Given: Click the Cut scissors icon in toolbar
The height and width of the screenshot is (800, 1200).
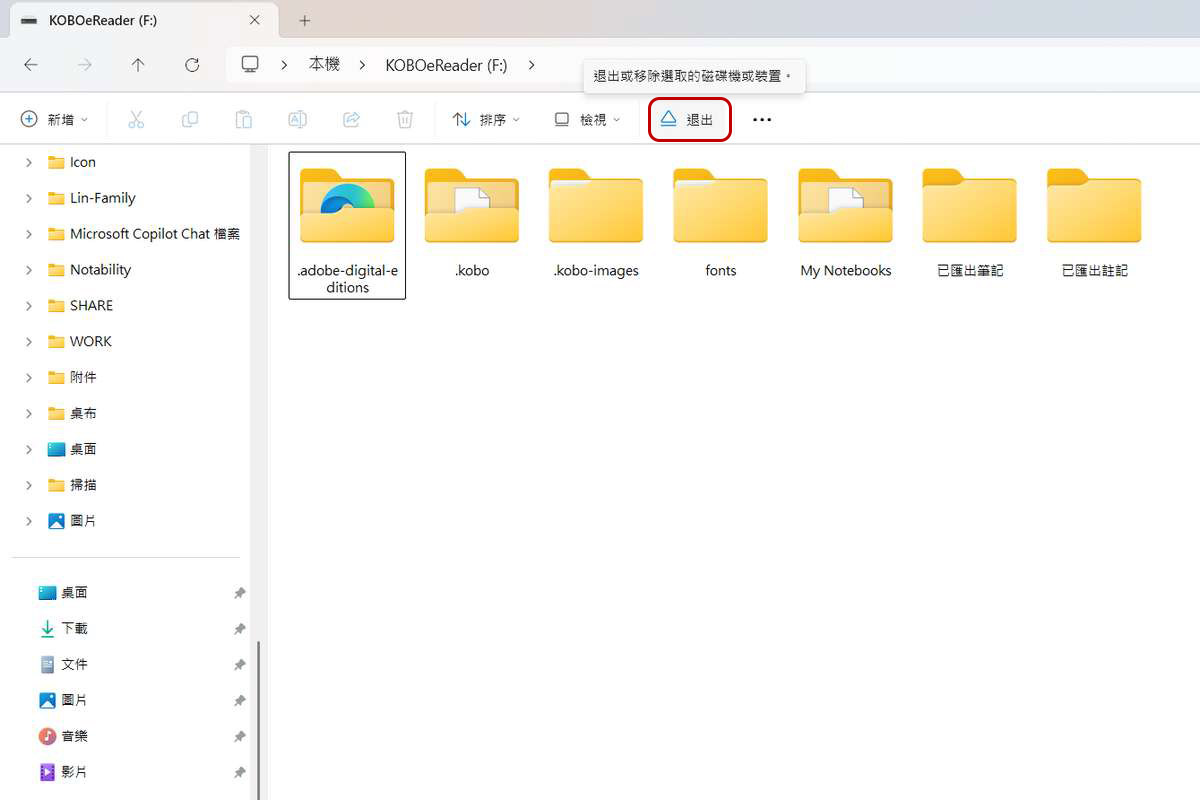Looking at the screenshot, I should 136,120.
